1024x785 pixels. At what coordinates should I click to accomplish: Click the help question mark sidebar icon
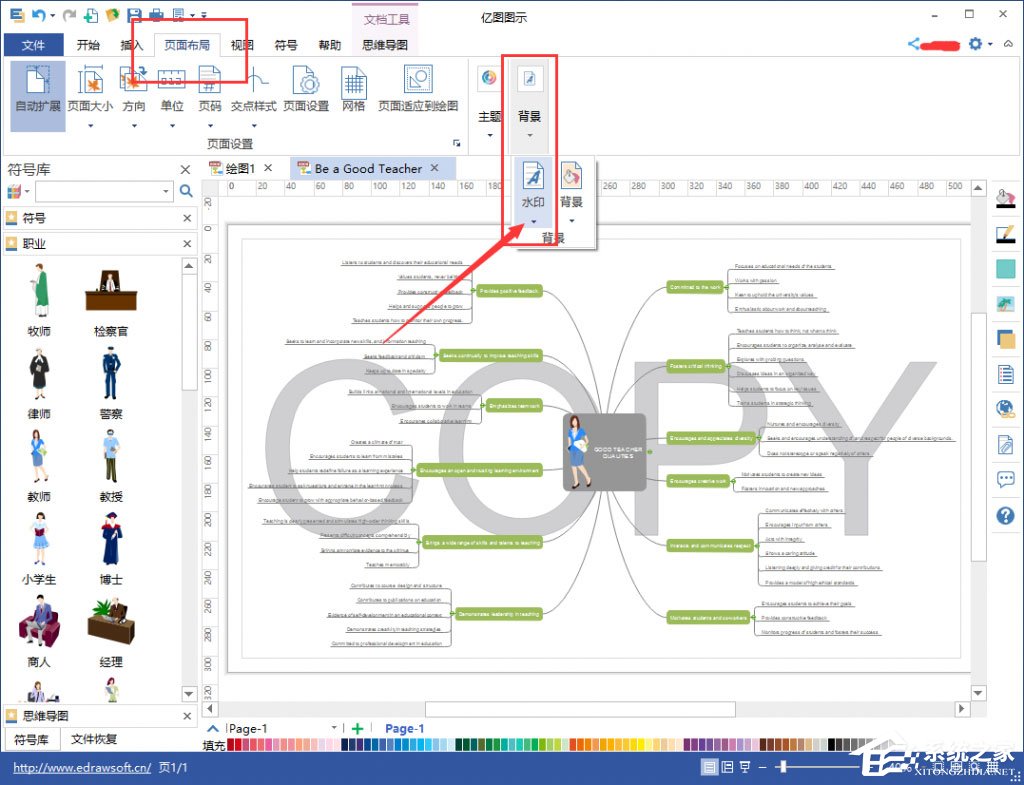coord(1005,516)
